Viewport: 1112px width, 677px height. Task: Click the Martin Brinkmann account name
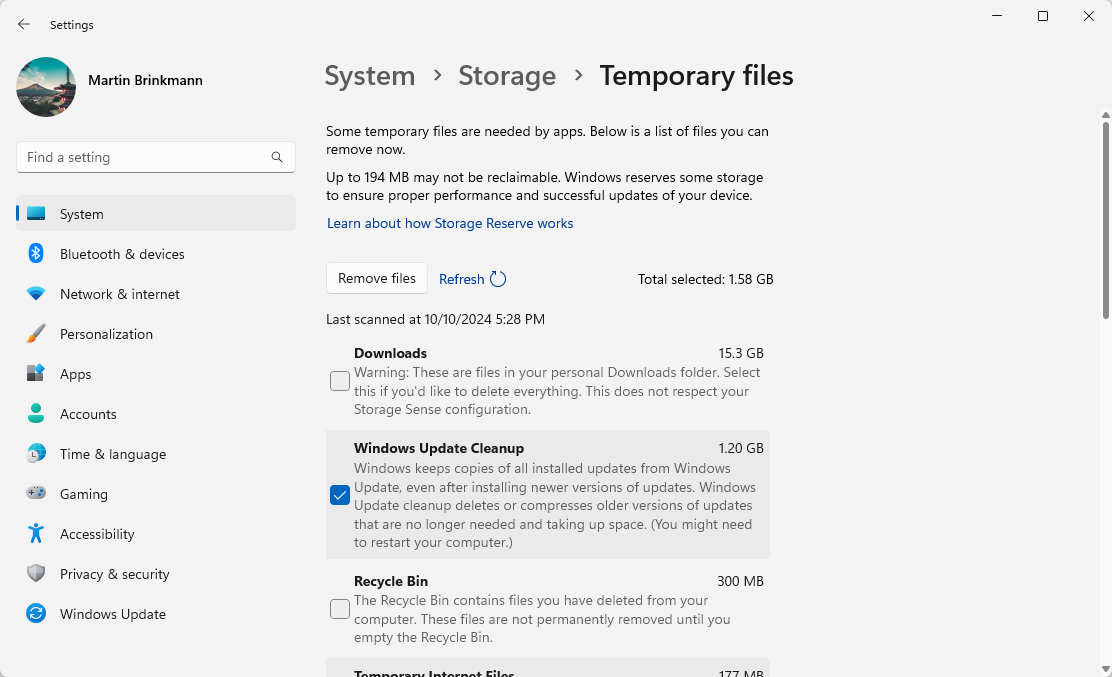click(x=145, y=80)
